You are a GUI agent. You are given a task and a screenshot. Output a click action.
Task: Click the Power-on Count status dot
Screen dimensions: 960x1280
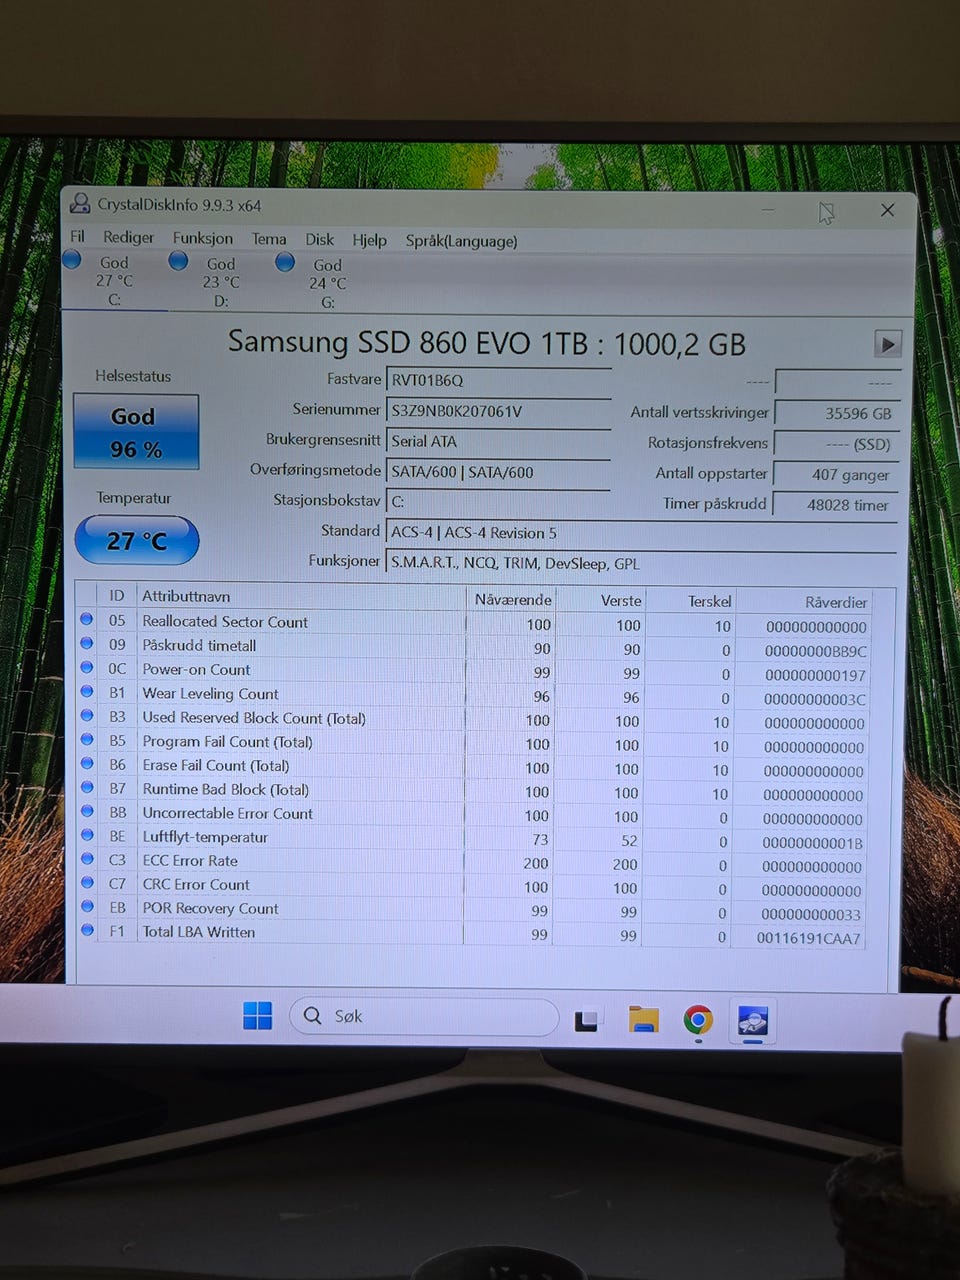87,668
